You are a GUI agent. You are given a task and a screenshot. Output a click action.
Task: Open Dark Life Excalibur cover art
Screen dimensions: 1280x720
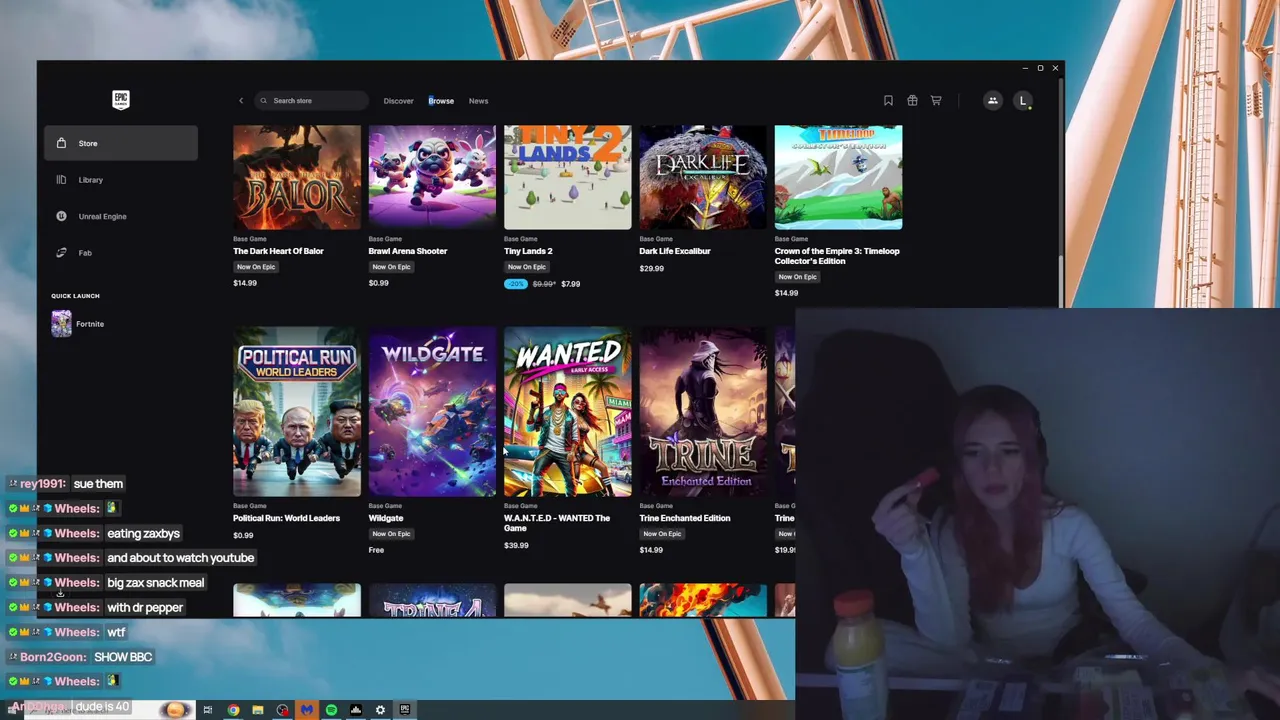[703, 177]
